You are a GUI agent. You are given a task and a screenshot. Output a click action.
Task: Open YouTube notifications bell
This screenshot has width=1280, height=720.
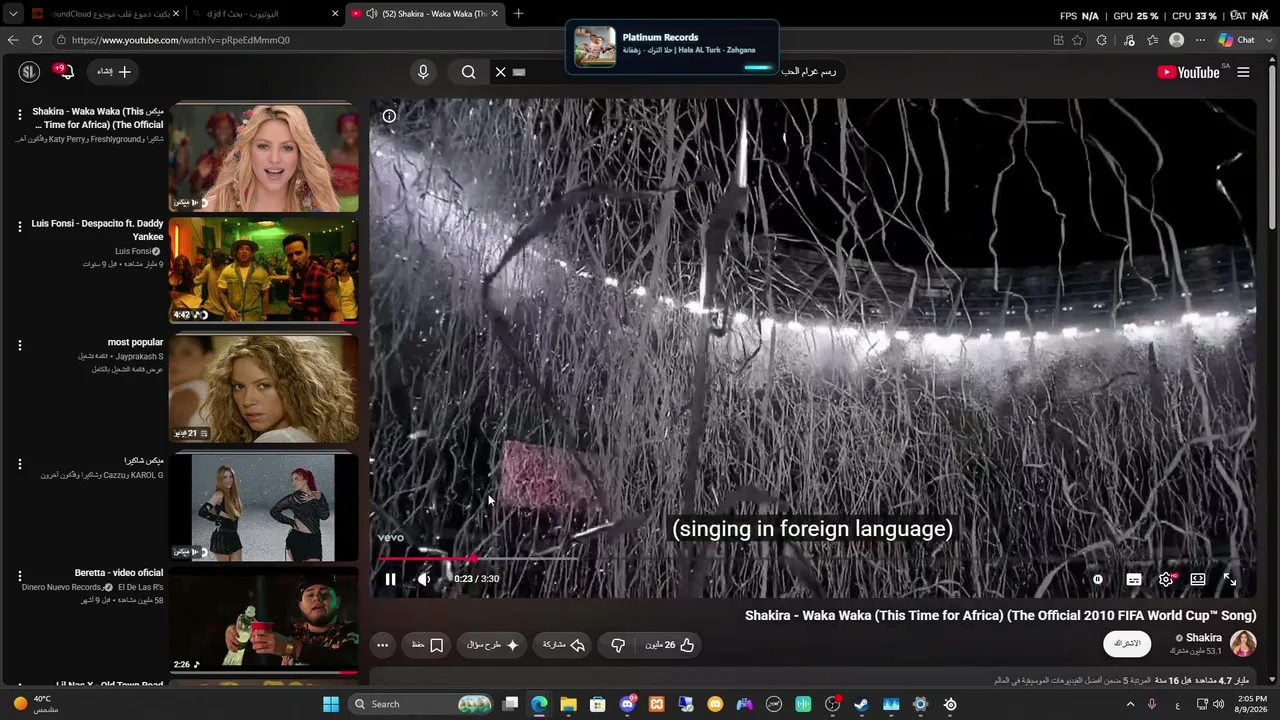[x=65, y=72]
